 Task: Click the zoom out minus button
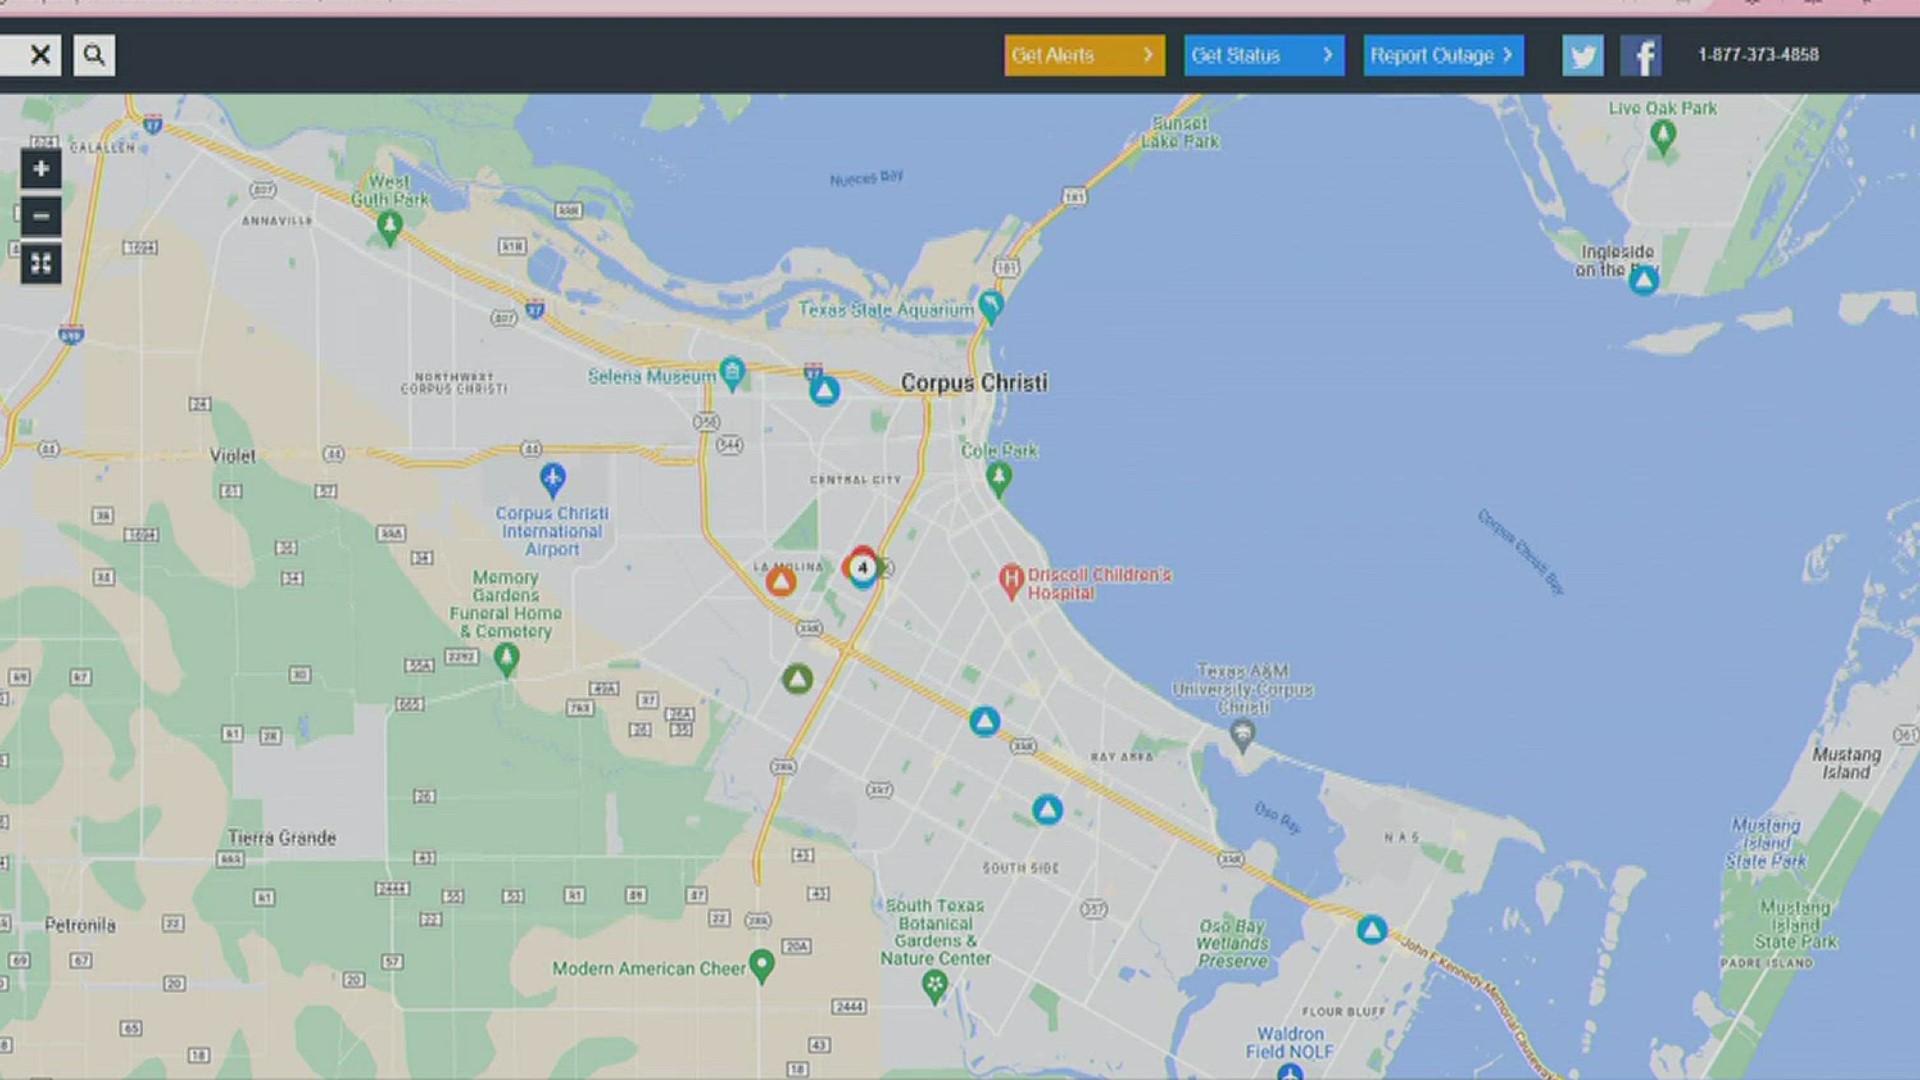tap(41, 216)
